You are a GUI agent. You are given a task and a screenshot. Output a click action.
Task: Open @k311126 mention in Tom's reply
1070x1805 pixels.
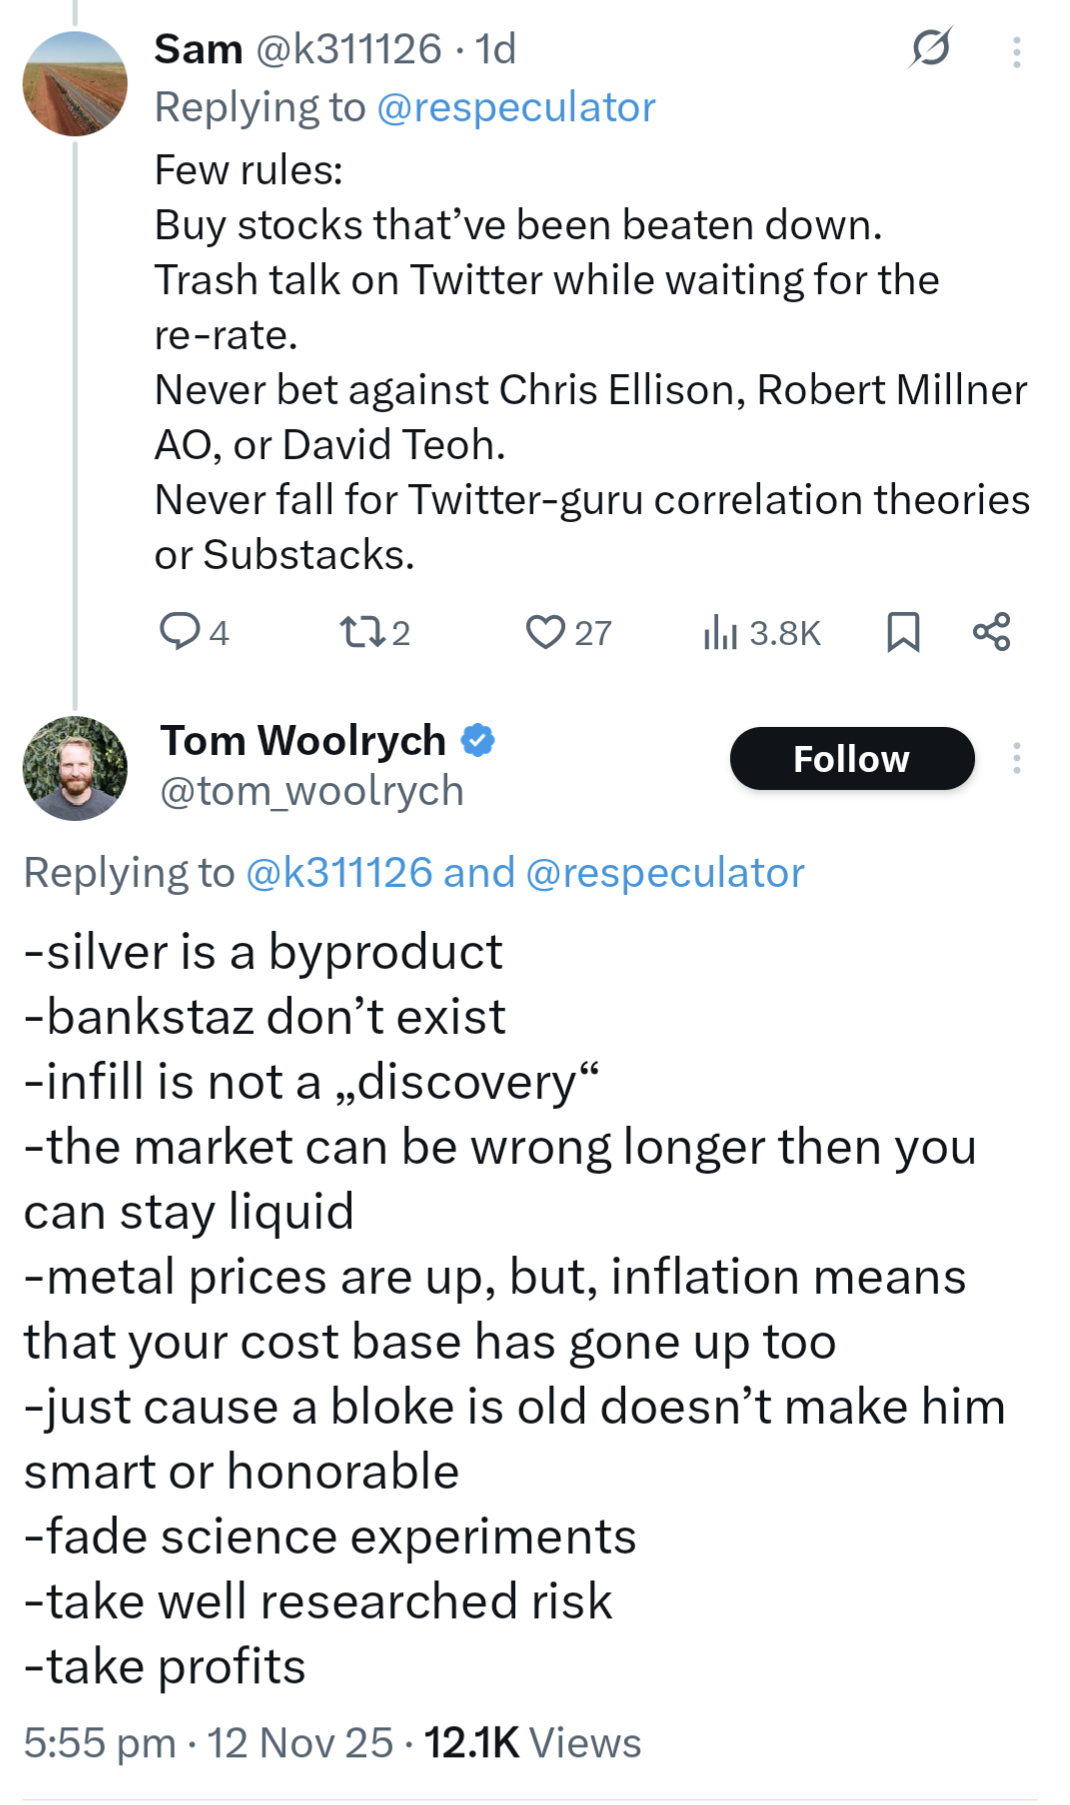[339, 872]
